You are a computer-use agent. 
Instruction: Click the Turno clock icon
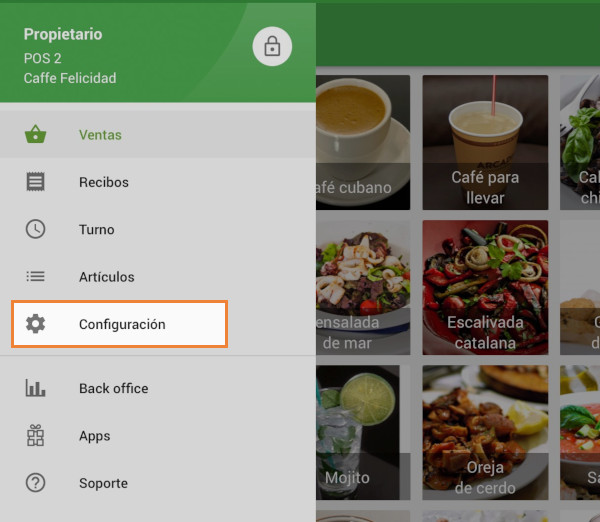click(x=36, y=229)
